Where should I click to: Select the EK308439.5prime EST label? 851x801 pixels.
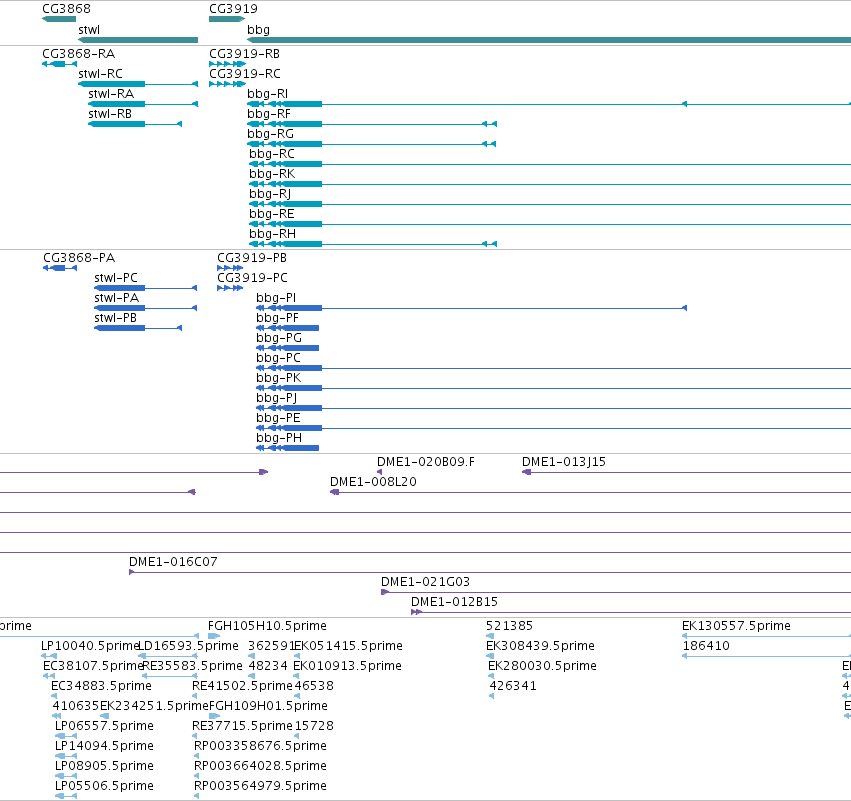pyautogui.click(x=541, y=646)
